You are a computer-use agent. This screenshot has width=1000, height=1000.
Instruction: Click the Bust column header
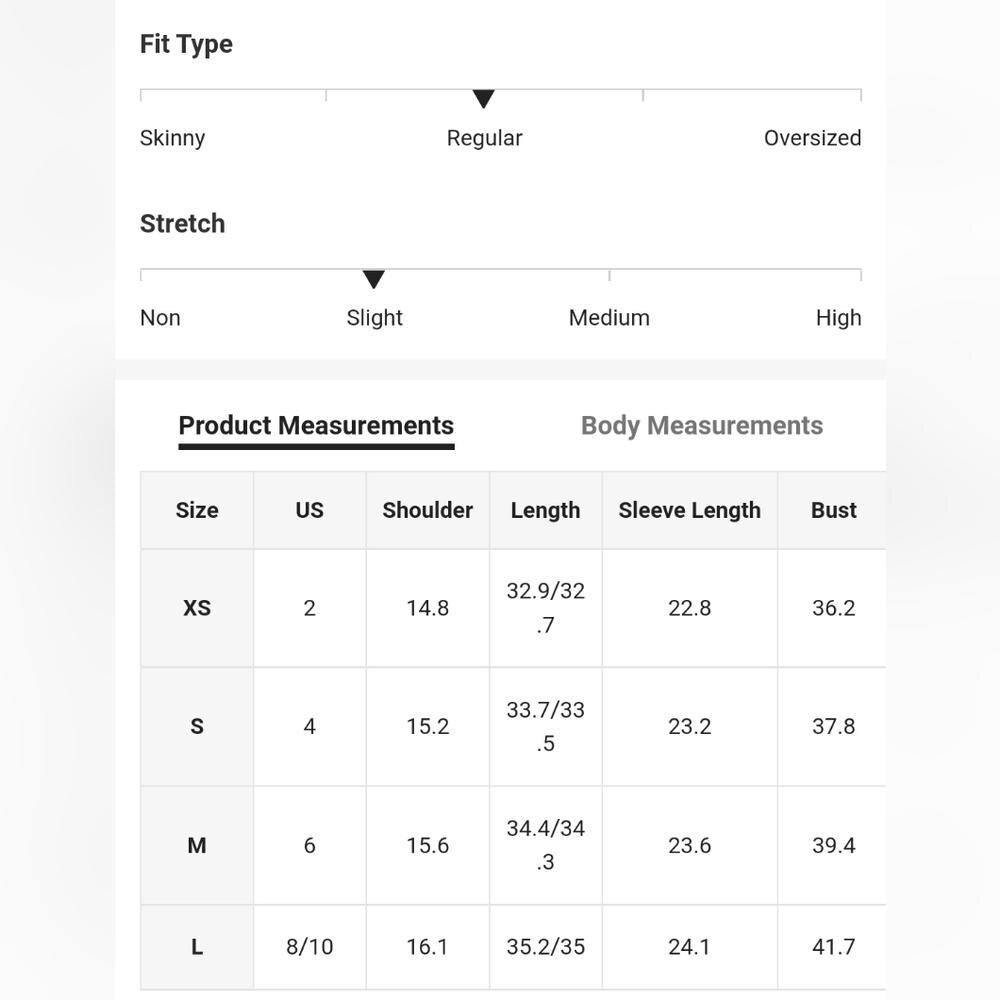(x=833, y=510)
